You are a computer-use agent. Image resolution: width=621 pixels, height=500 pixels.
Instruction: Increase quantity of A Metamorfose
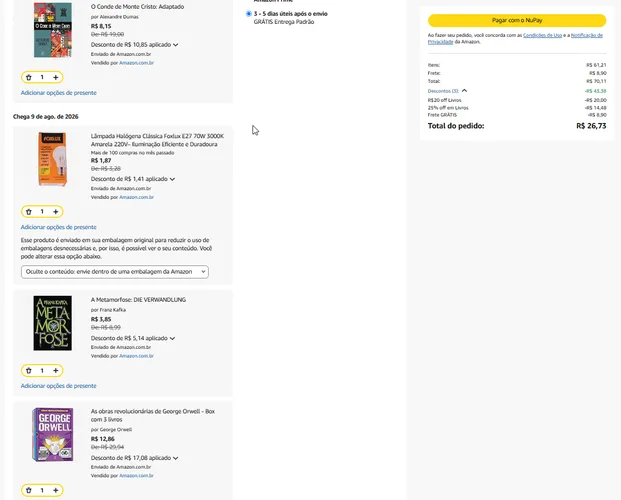coord(55,370)
